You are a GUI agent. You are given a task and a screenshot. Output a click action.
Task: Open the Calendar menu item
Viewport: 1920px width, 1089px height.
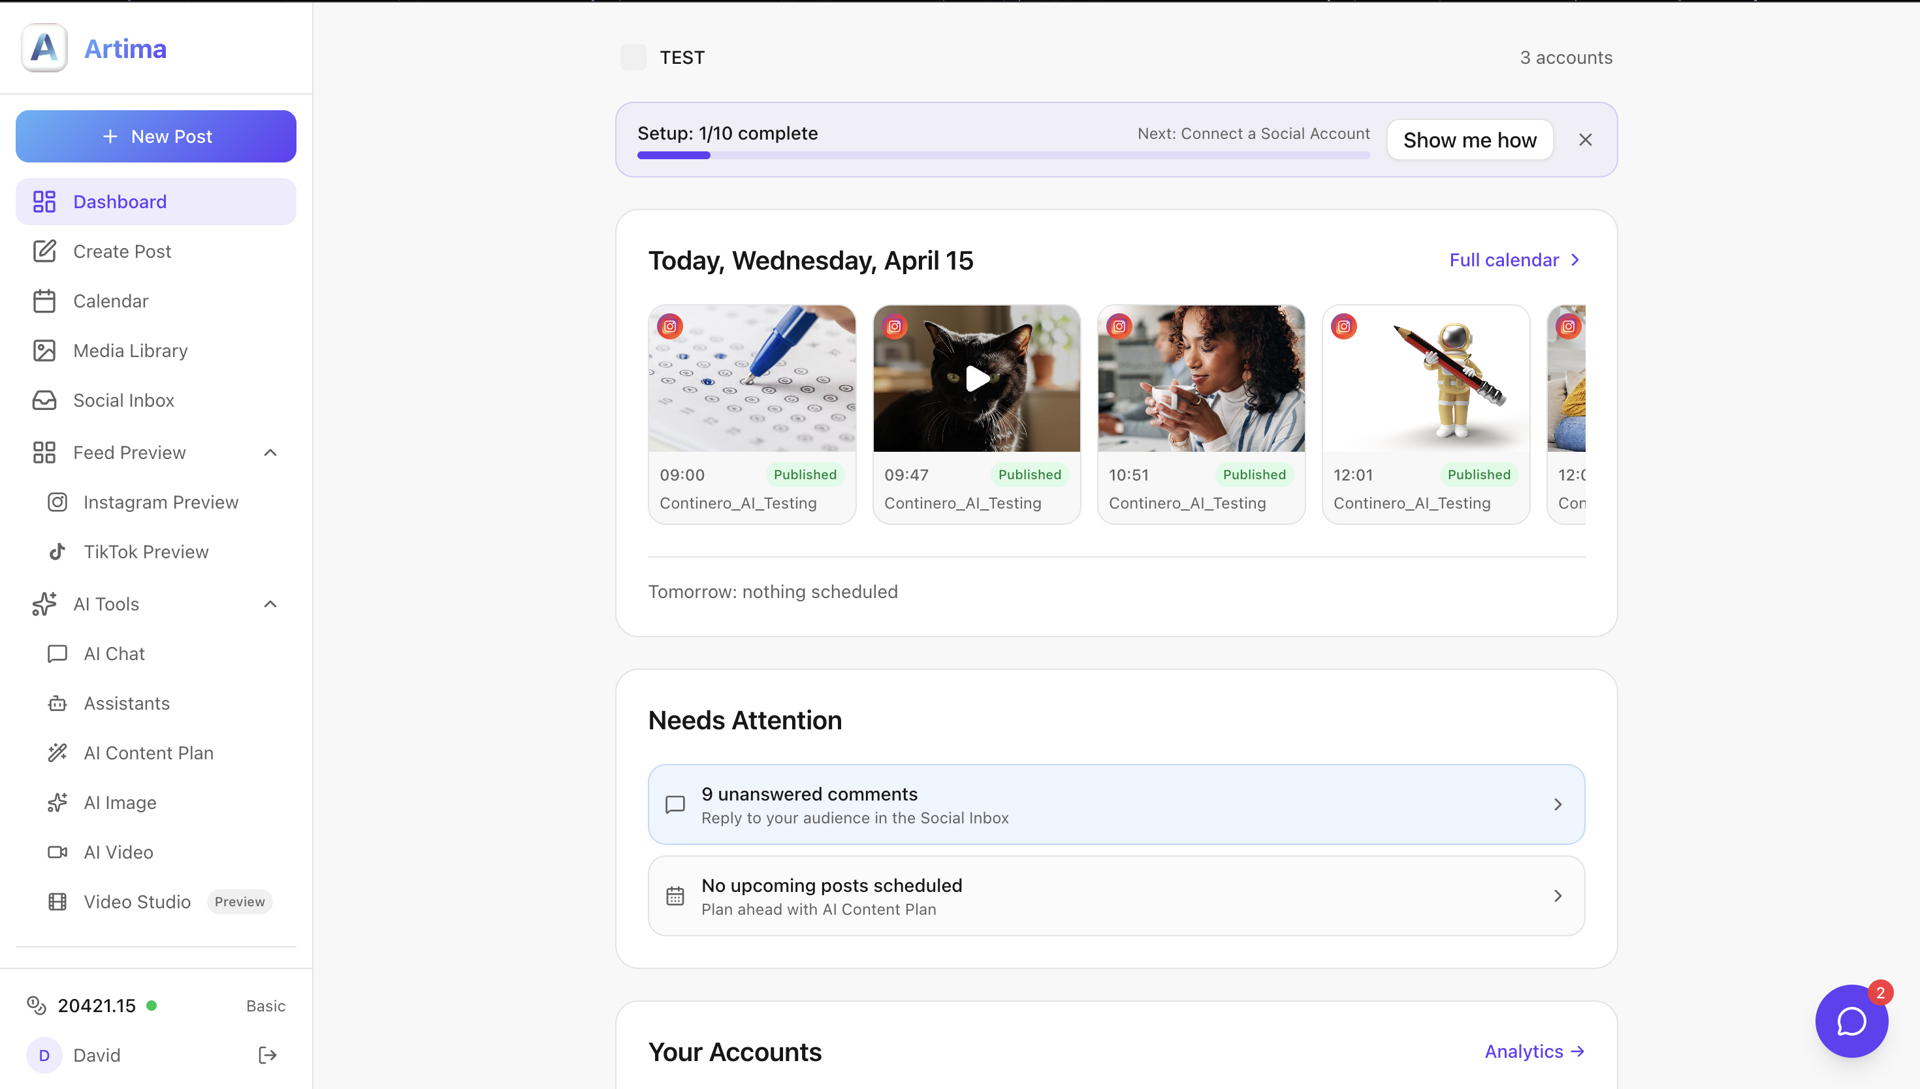point(110,301)
